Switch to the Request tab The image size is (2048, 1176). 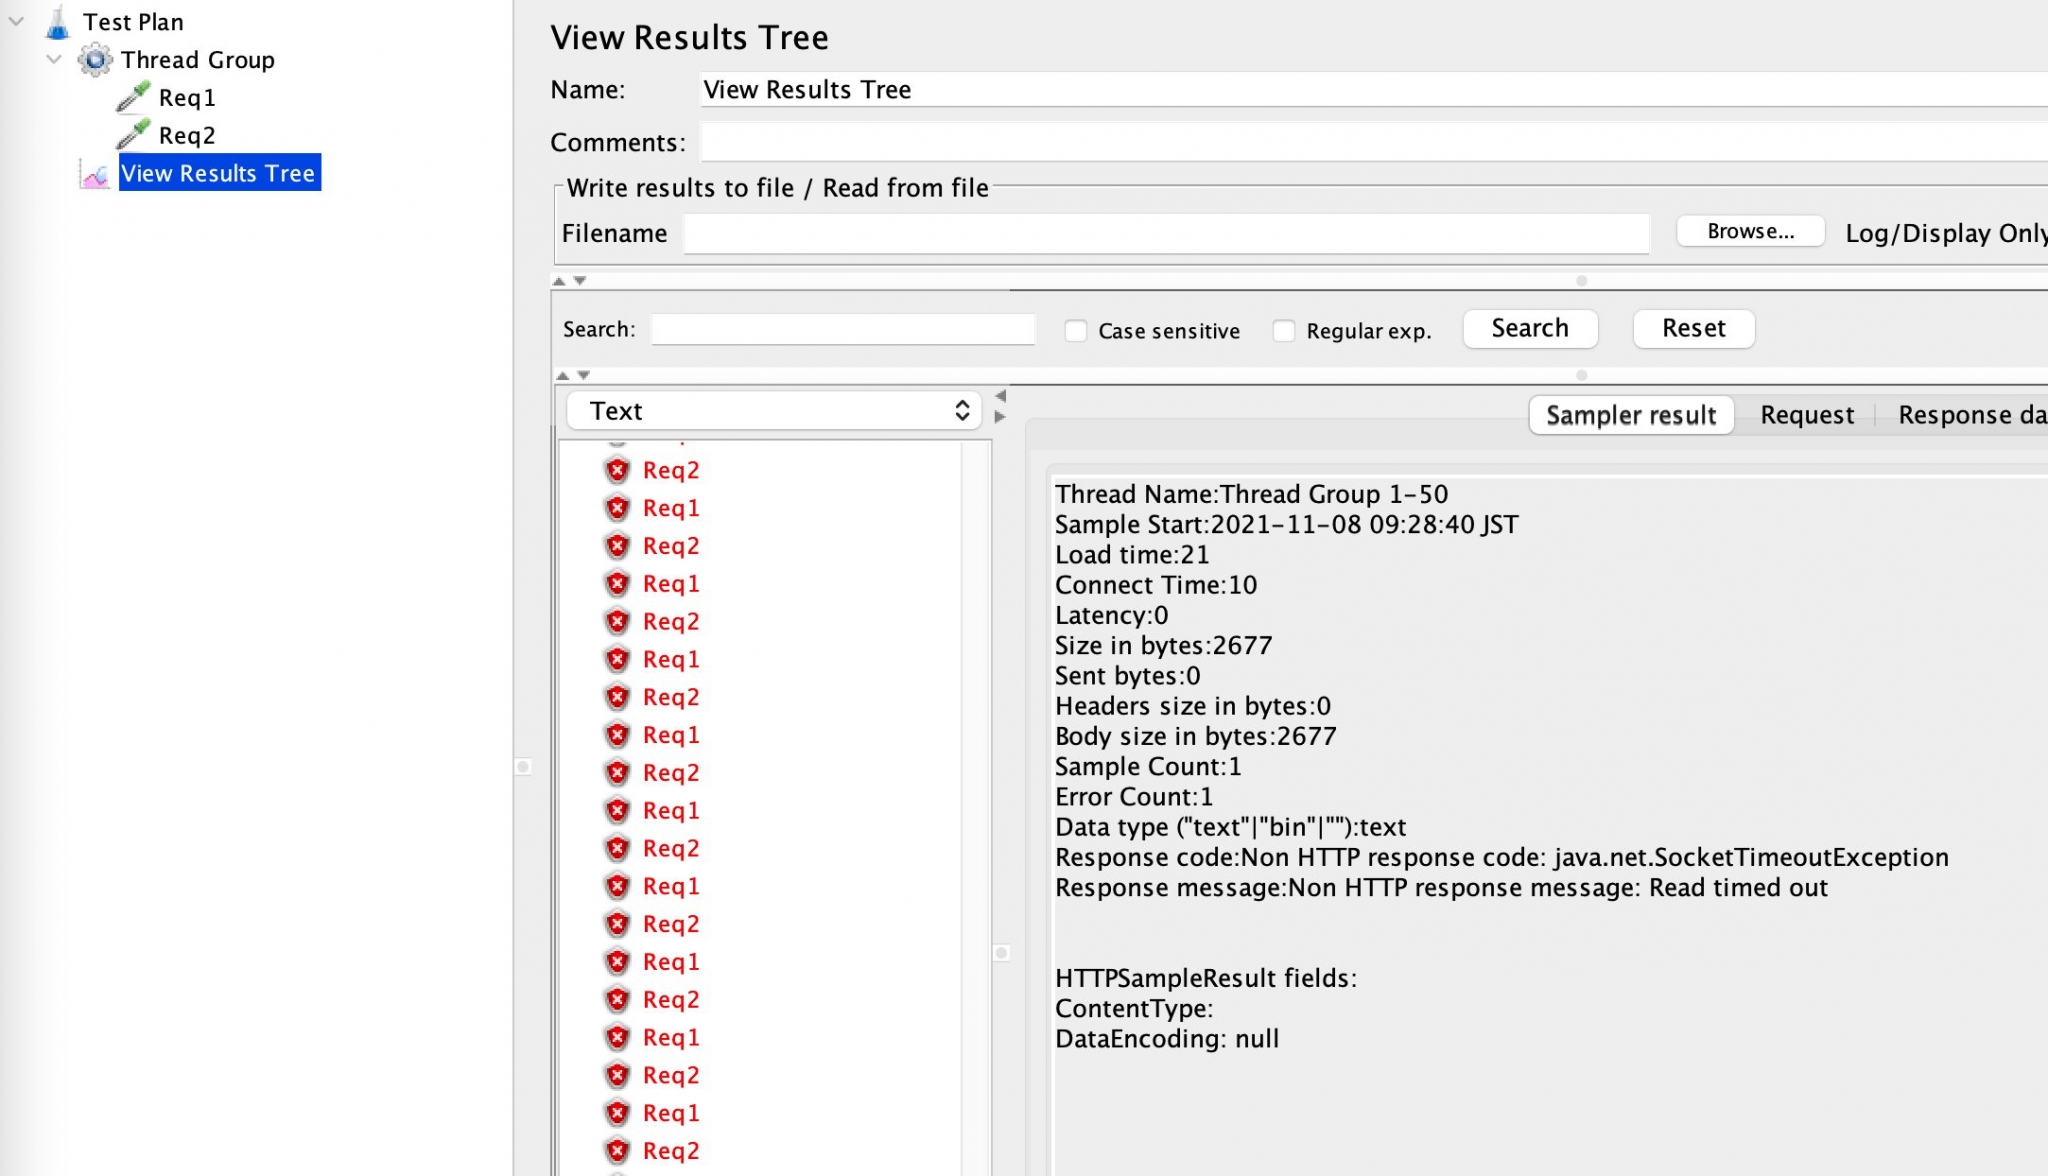[1806, 414]
